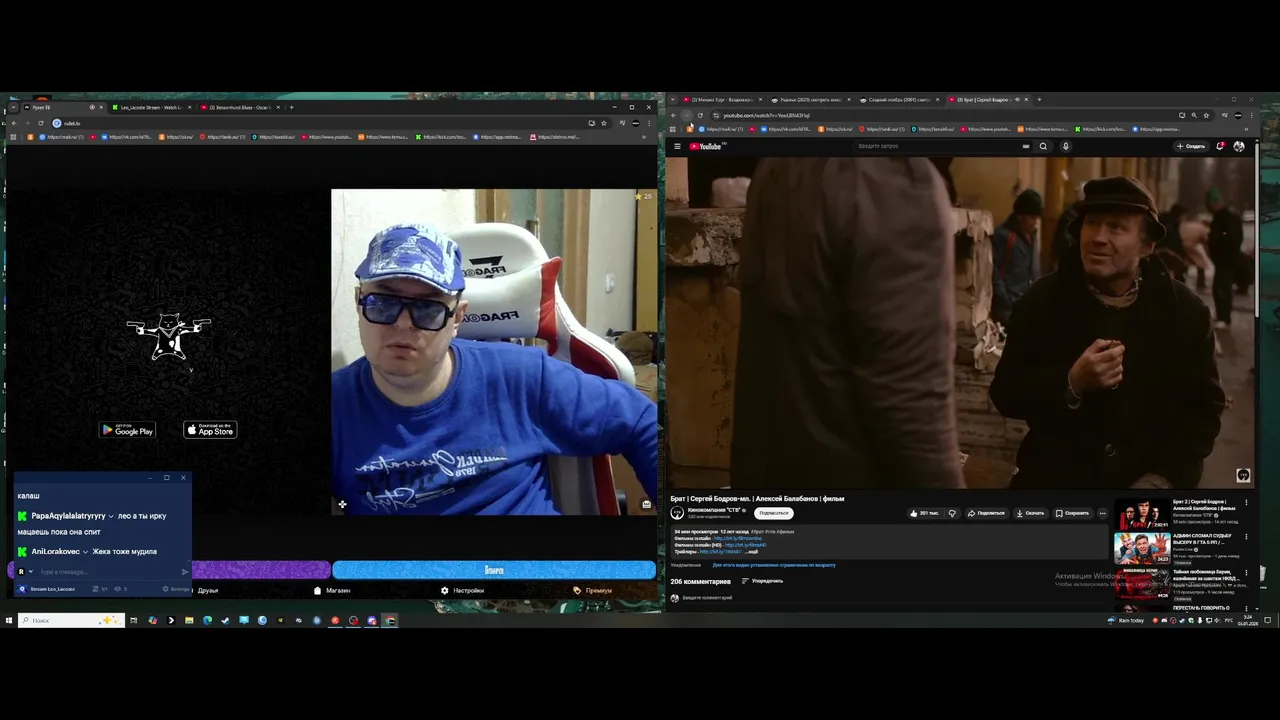Switch to the 'Сладкий ноябрь (2001)' browser tab
This screenshot has width=1280, height=720.
897,100
